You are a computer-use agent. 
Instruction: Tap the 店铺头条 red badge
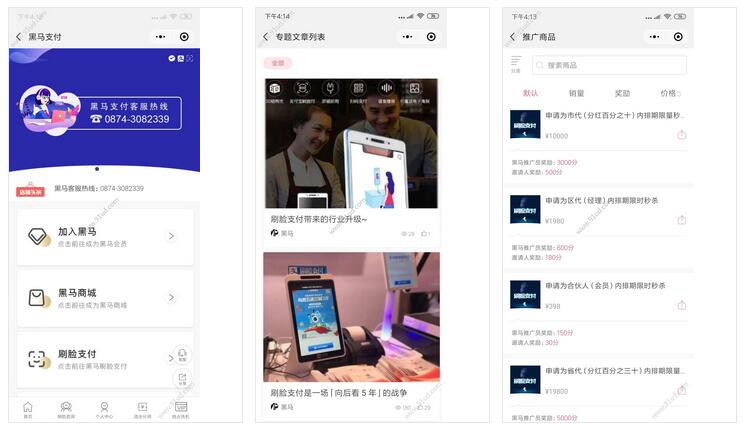(30, 191)
